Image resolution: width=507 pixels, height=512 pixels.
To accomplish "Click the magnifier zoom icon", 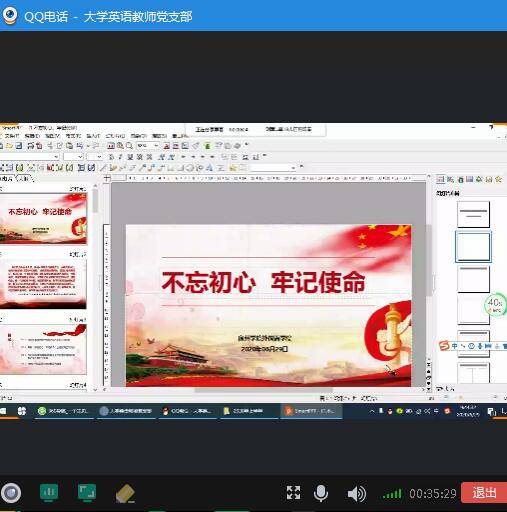I will [129, 146].
